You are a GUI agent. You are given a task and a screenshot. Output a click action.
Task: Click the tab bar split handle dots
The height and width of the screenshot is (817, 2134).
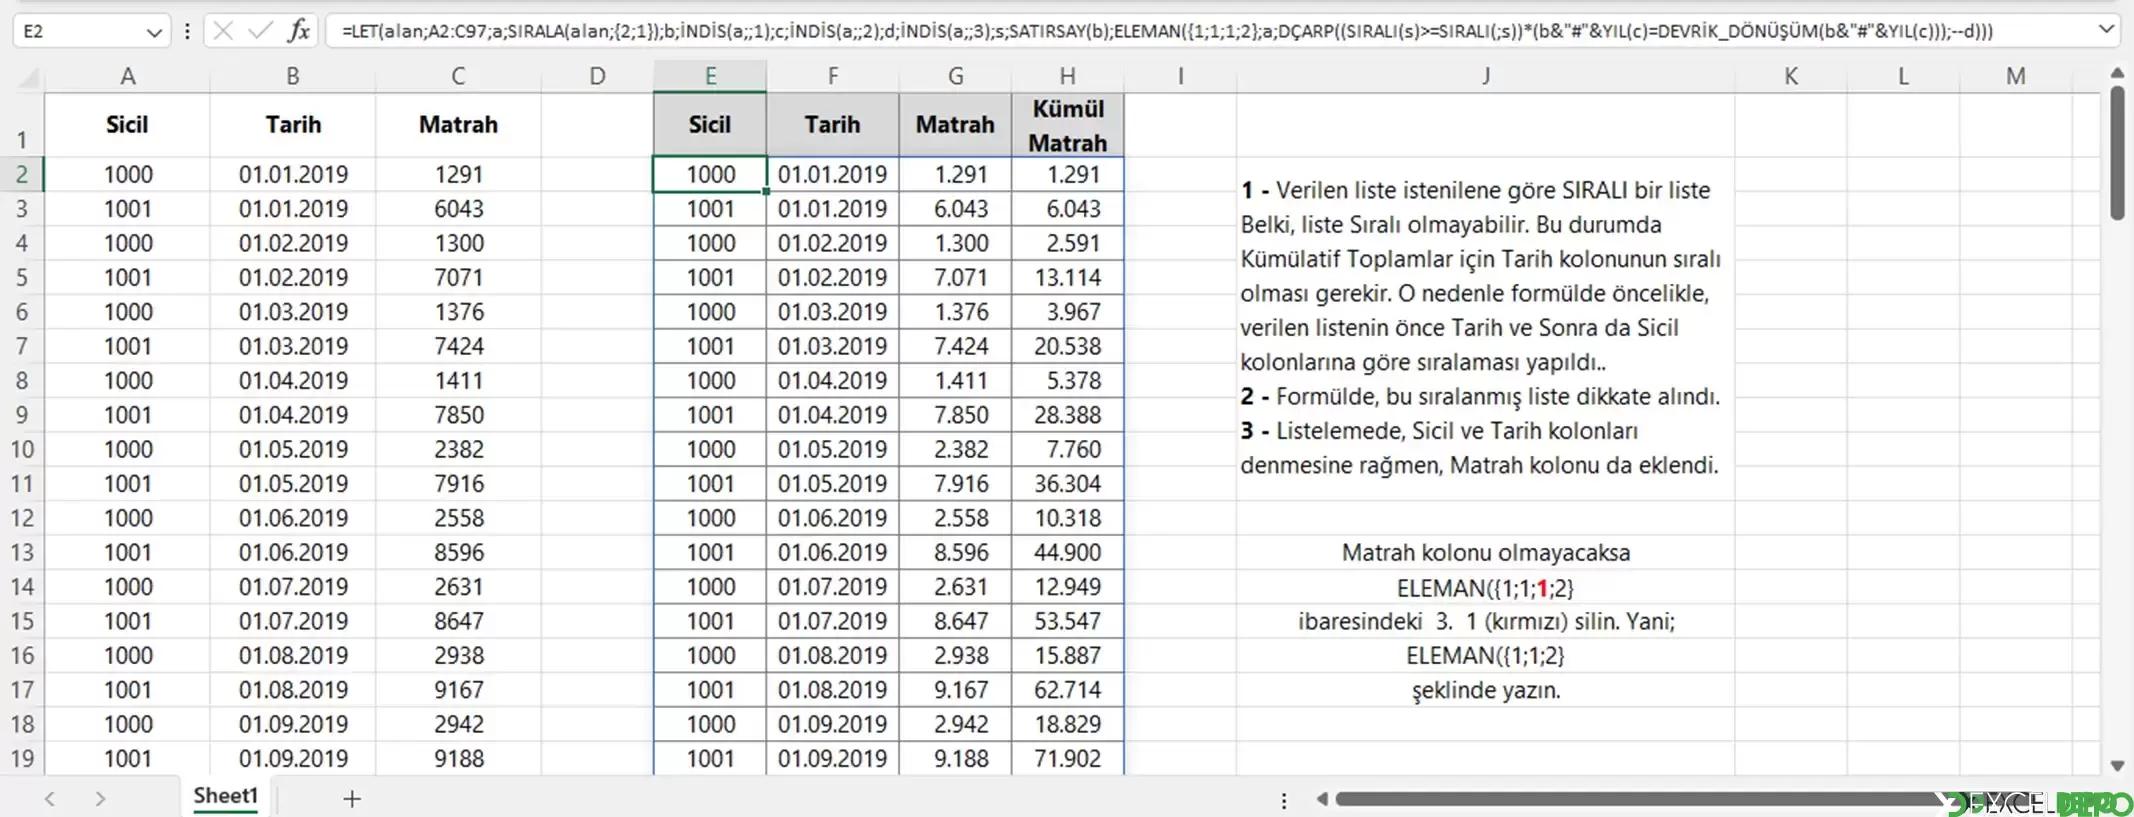pos(1284,800)
